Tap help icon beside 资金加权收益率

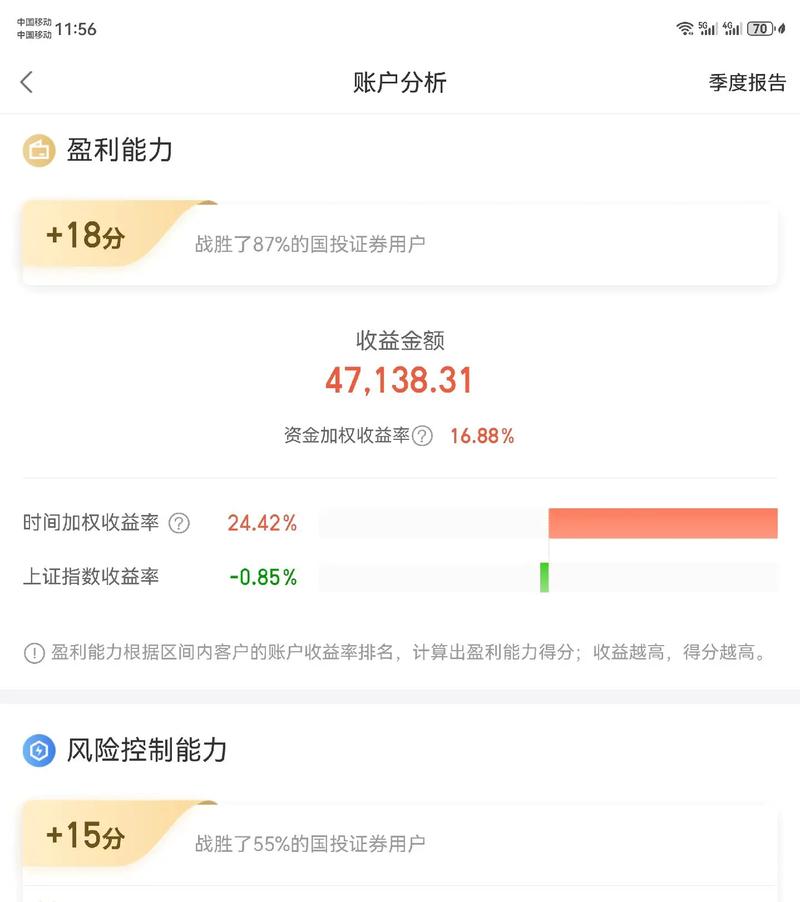[x=423, y=436]
